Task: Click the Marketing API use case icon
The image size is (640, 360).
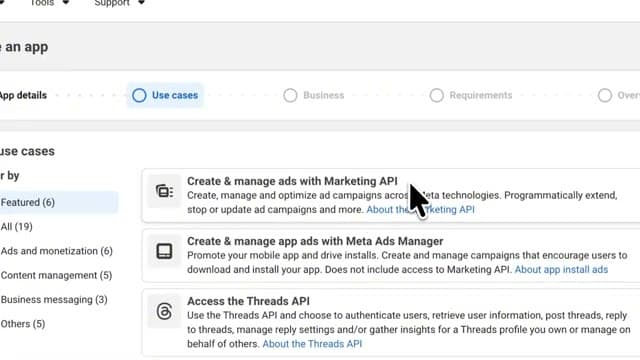Action: [x=164, y=191]
